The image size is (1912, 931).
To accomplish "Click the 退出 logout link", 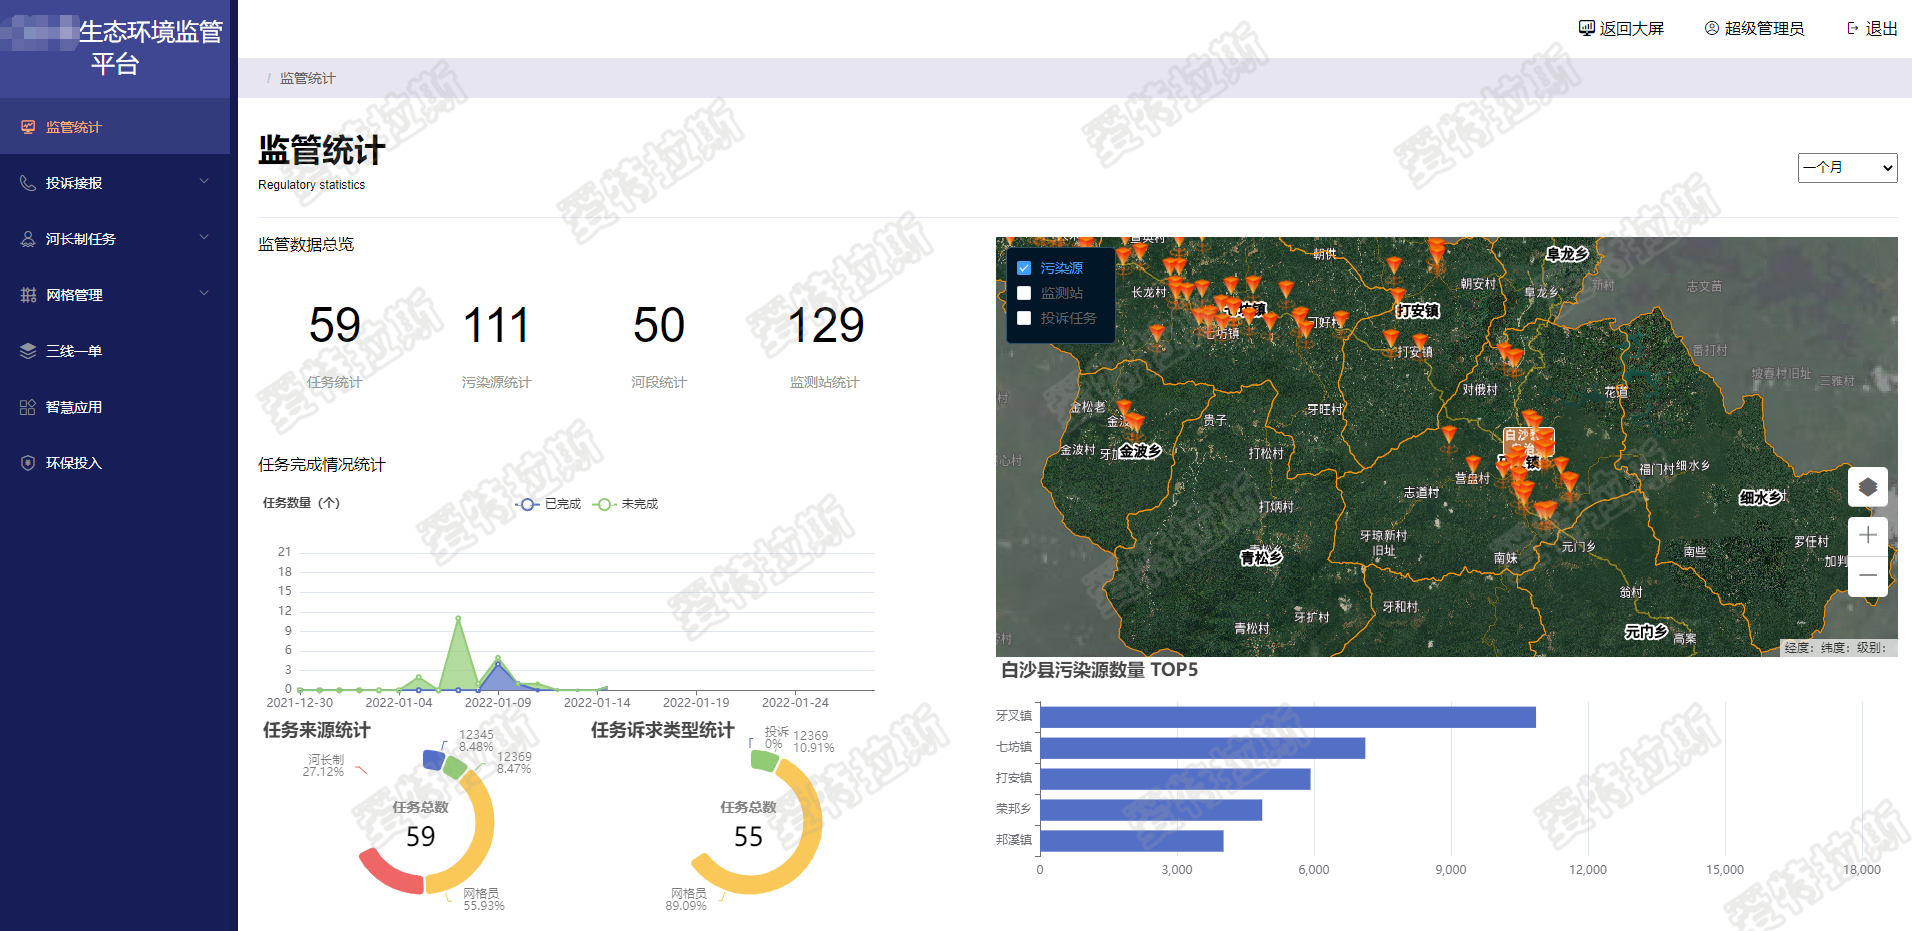I will coord(1872,29).
